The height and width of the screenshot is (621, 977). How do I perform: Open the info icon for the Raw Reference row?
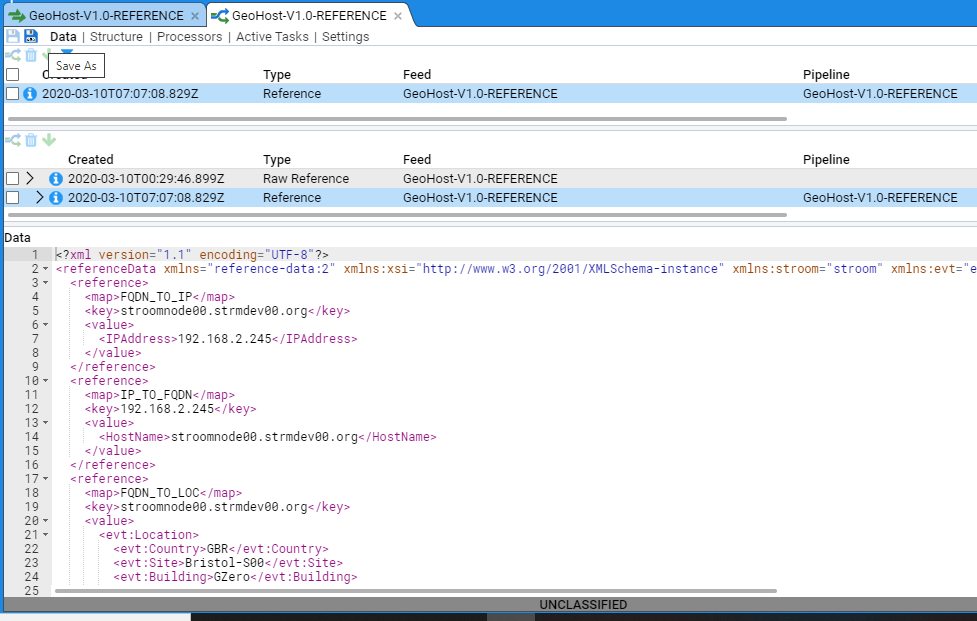pyautogui.click(x=56, y=179)
